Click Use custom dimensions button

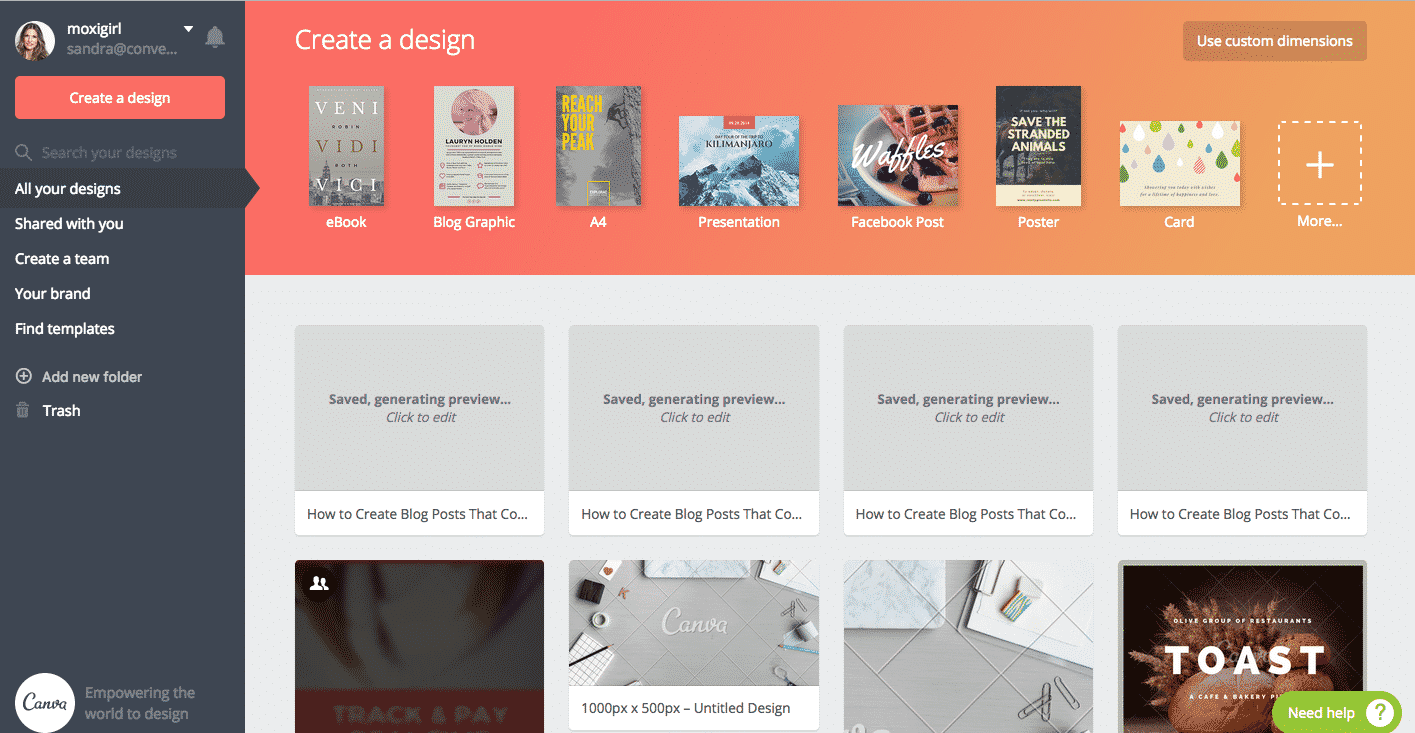click(1274, 41)
